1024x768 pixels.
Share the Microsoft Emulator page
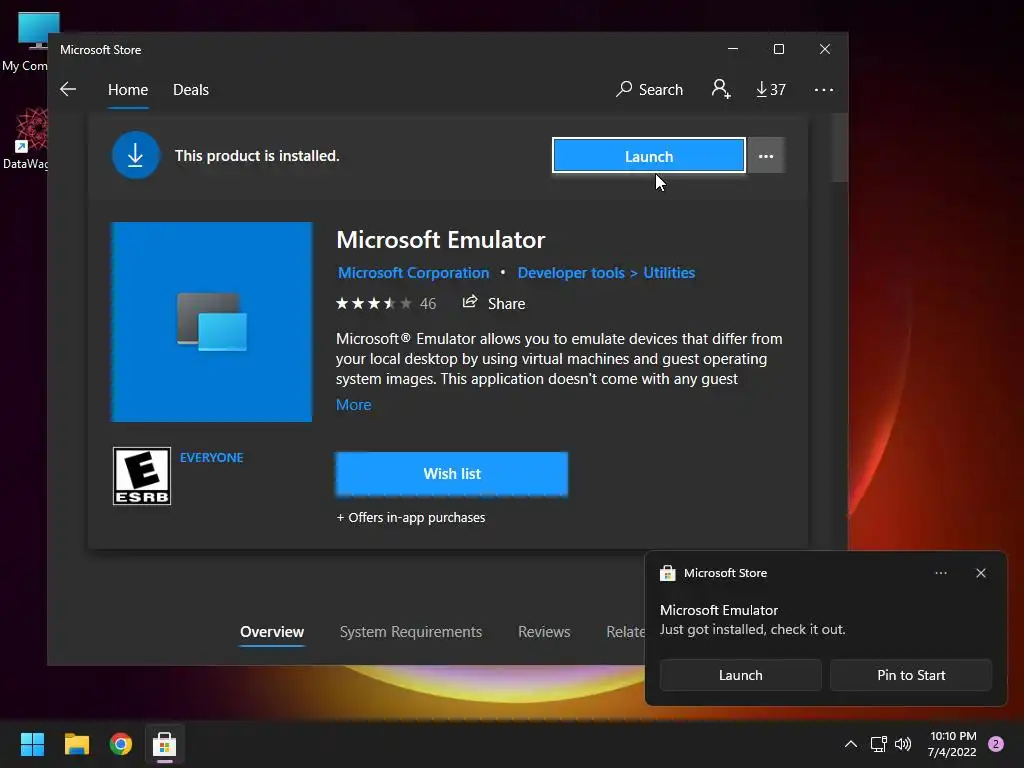494,303
